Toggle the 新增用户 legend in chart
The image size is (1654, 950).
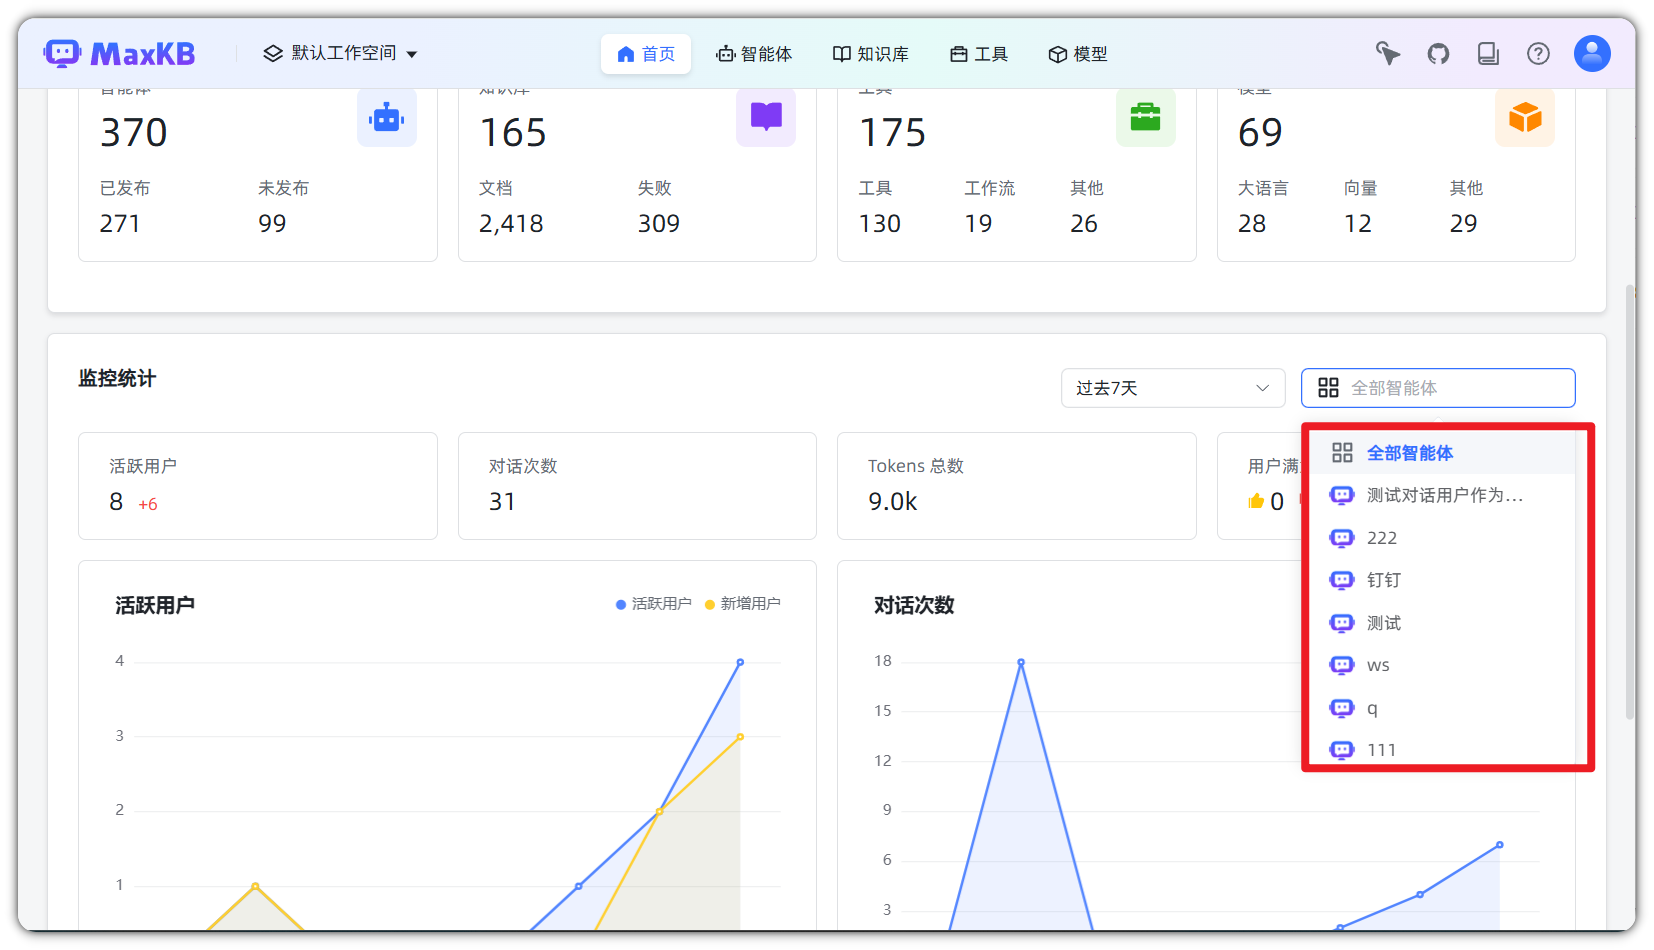(743, 604)
